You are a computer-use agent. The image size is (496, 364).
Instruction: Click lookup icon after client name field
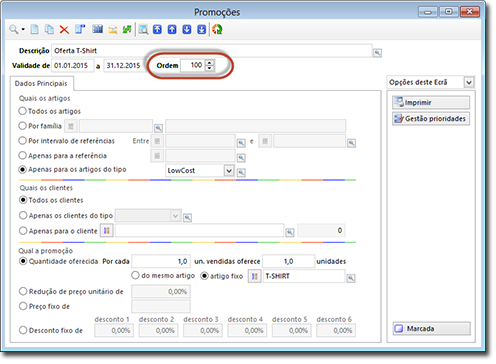pos(290,232)
